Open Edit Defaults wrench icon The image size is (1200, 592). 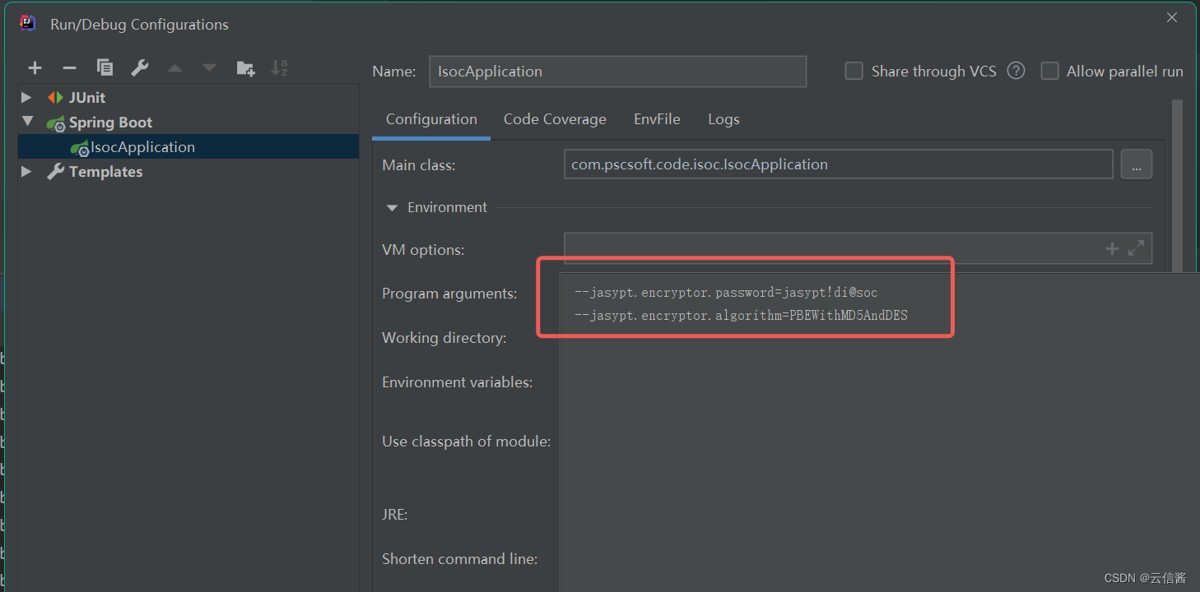pos(140,68)
